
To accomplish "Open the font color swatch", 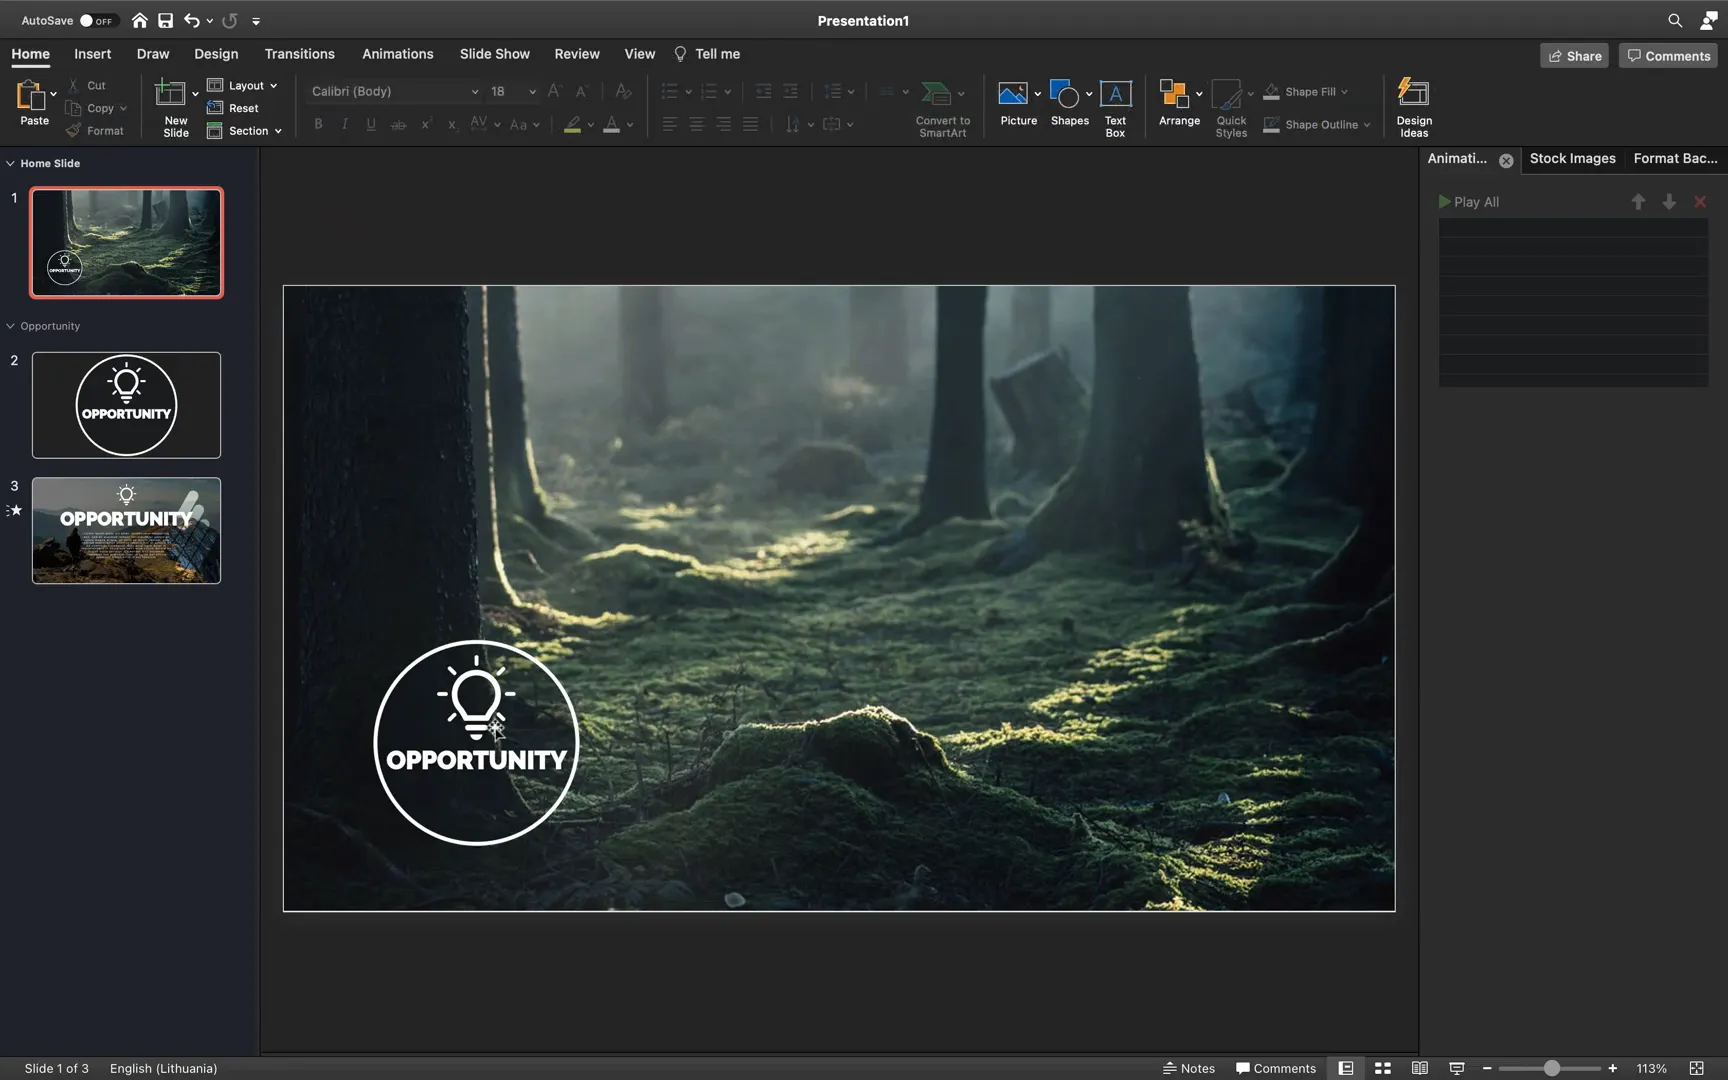I will (611, 124).
